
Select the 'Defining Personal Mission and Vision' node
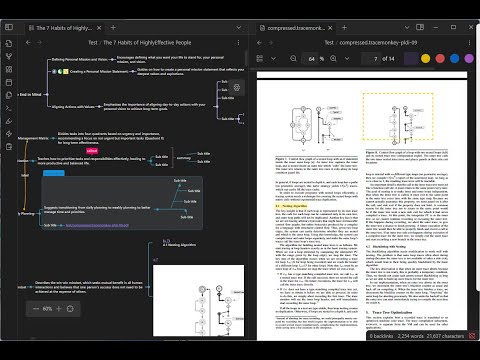click(79, 59)
